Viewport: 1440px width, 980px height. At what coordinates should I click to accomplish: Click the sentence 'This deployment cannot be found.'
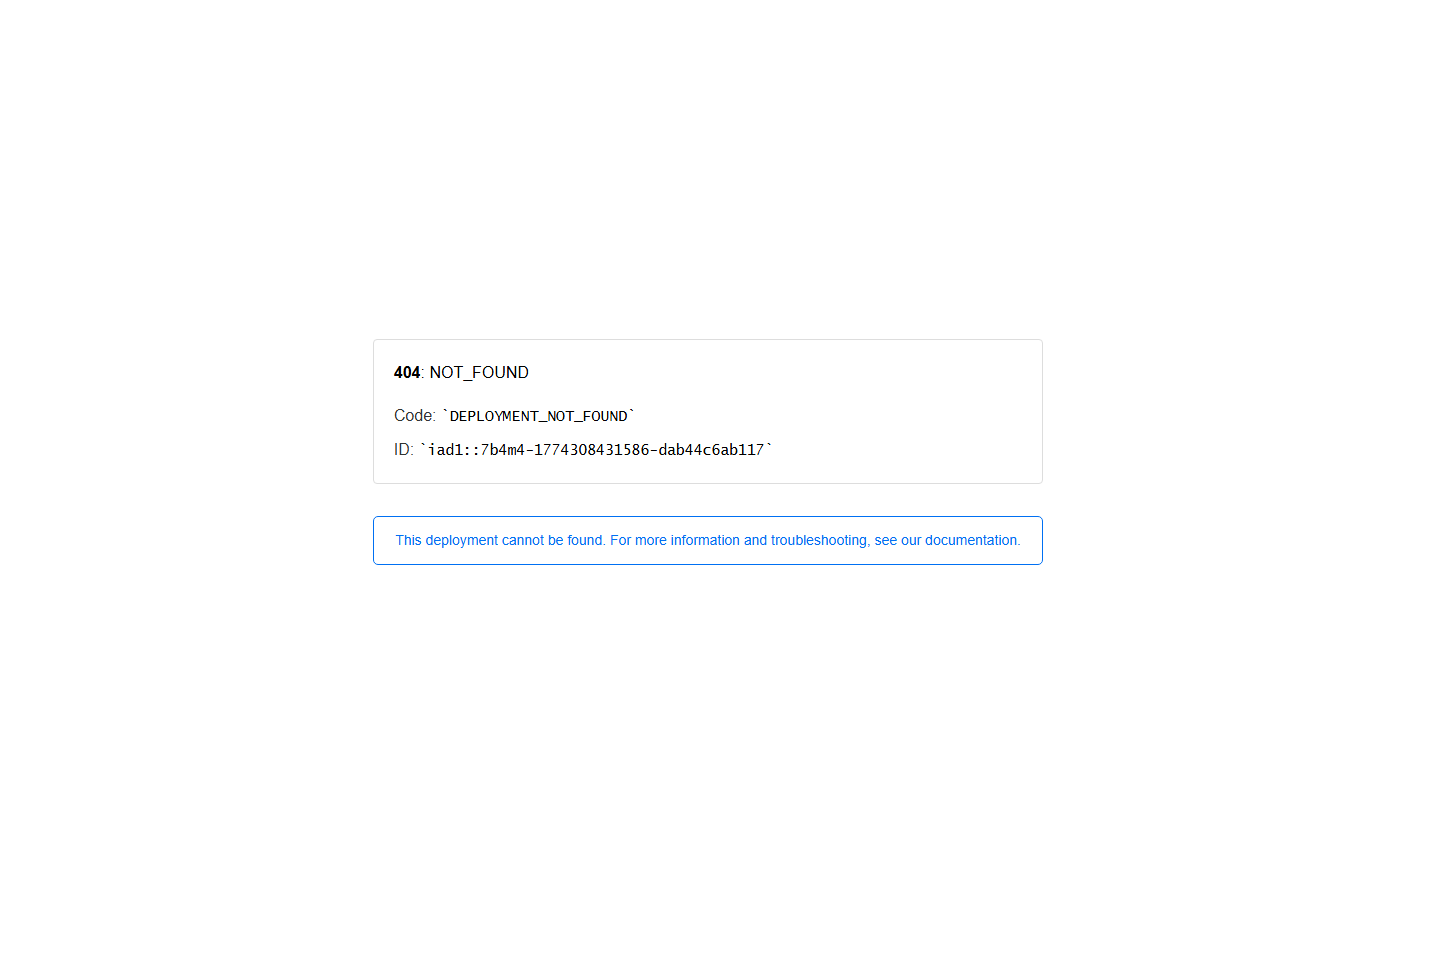[x=500, y=540]
